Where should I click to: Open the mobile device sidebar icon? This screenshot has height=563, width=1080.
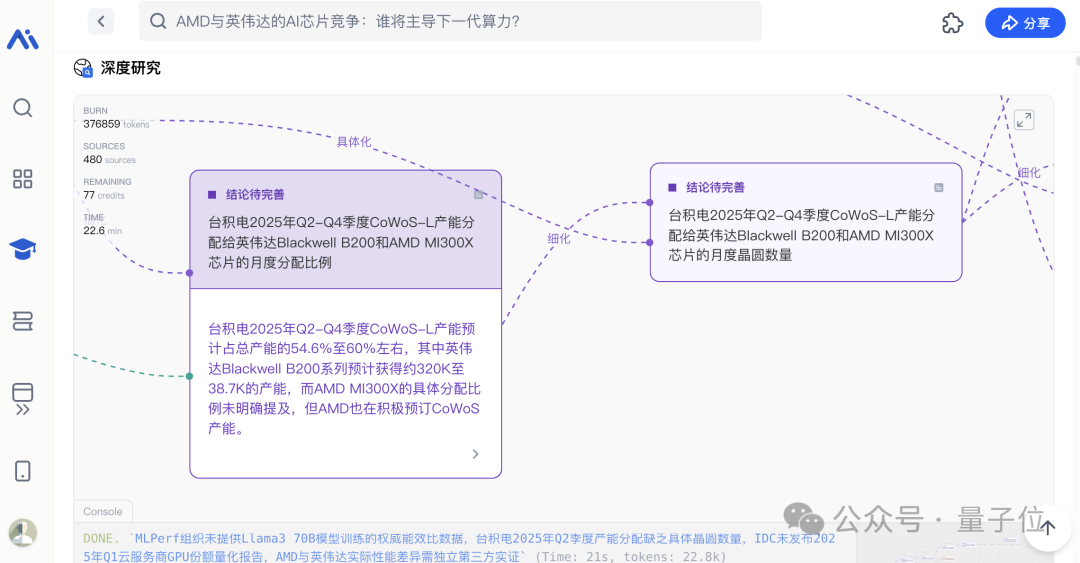pyautogui.click(x=22, y=471)
